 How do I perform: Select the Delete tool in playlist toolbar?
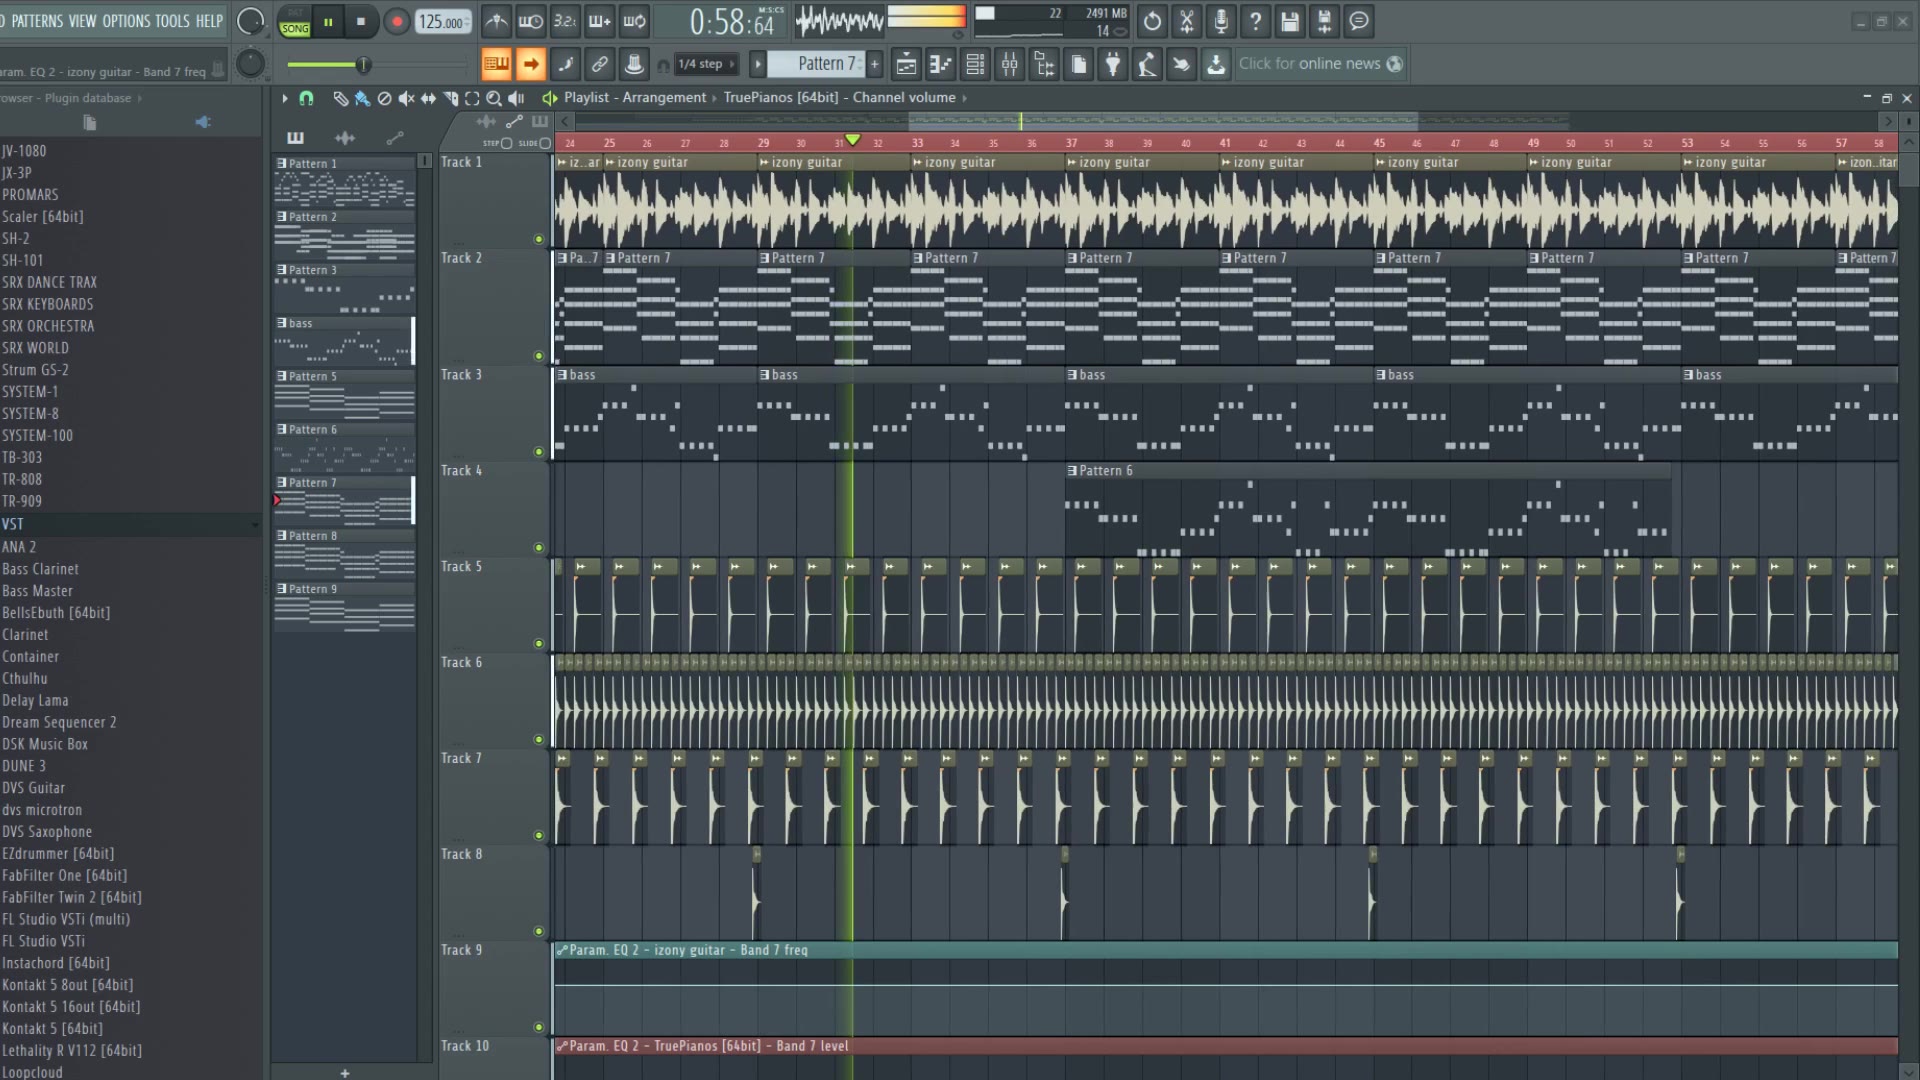[384, 98]
